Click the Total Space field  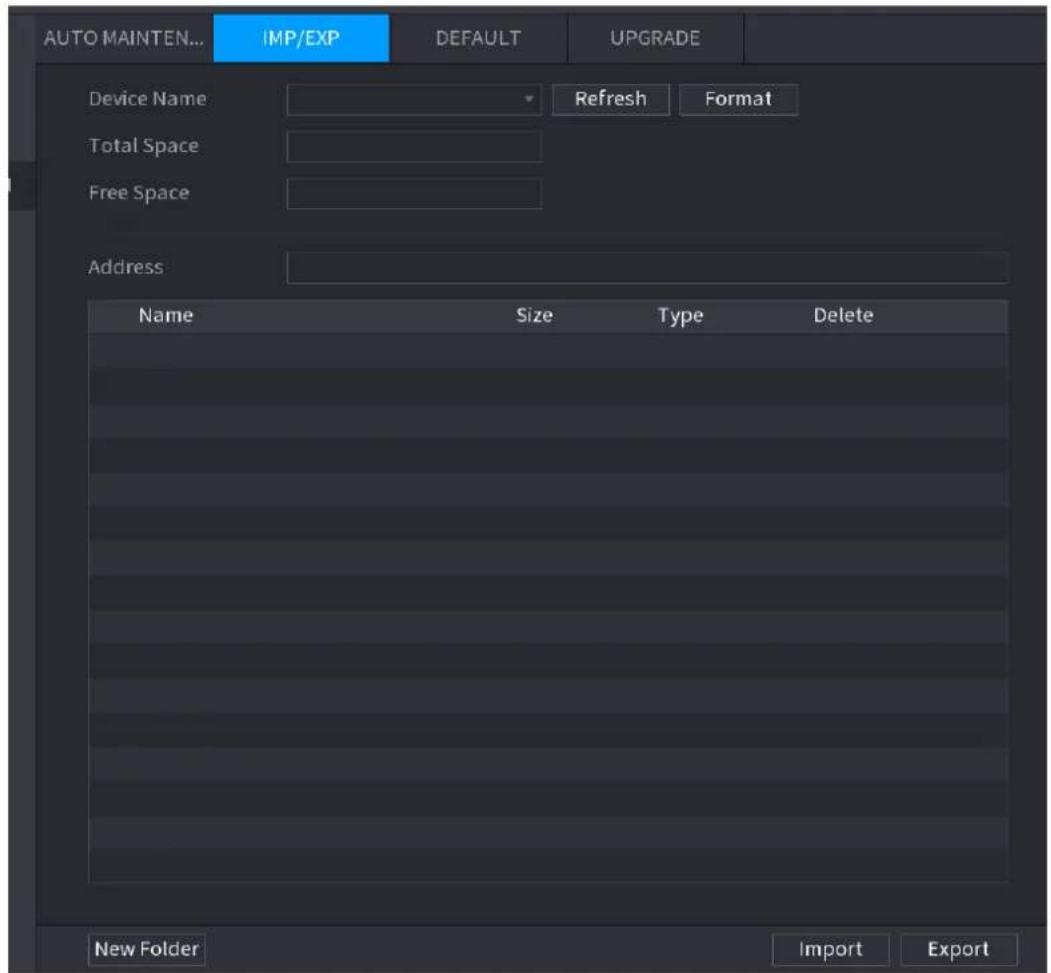(x=414, y=147)
